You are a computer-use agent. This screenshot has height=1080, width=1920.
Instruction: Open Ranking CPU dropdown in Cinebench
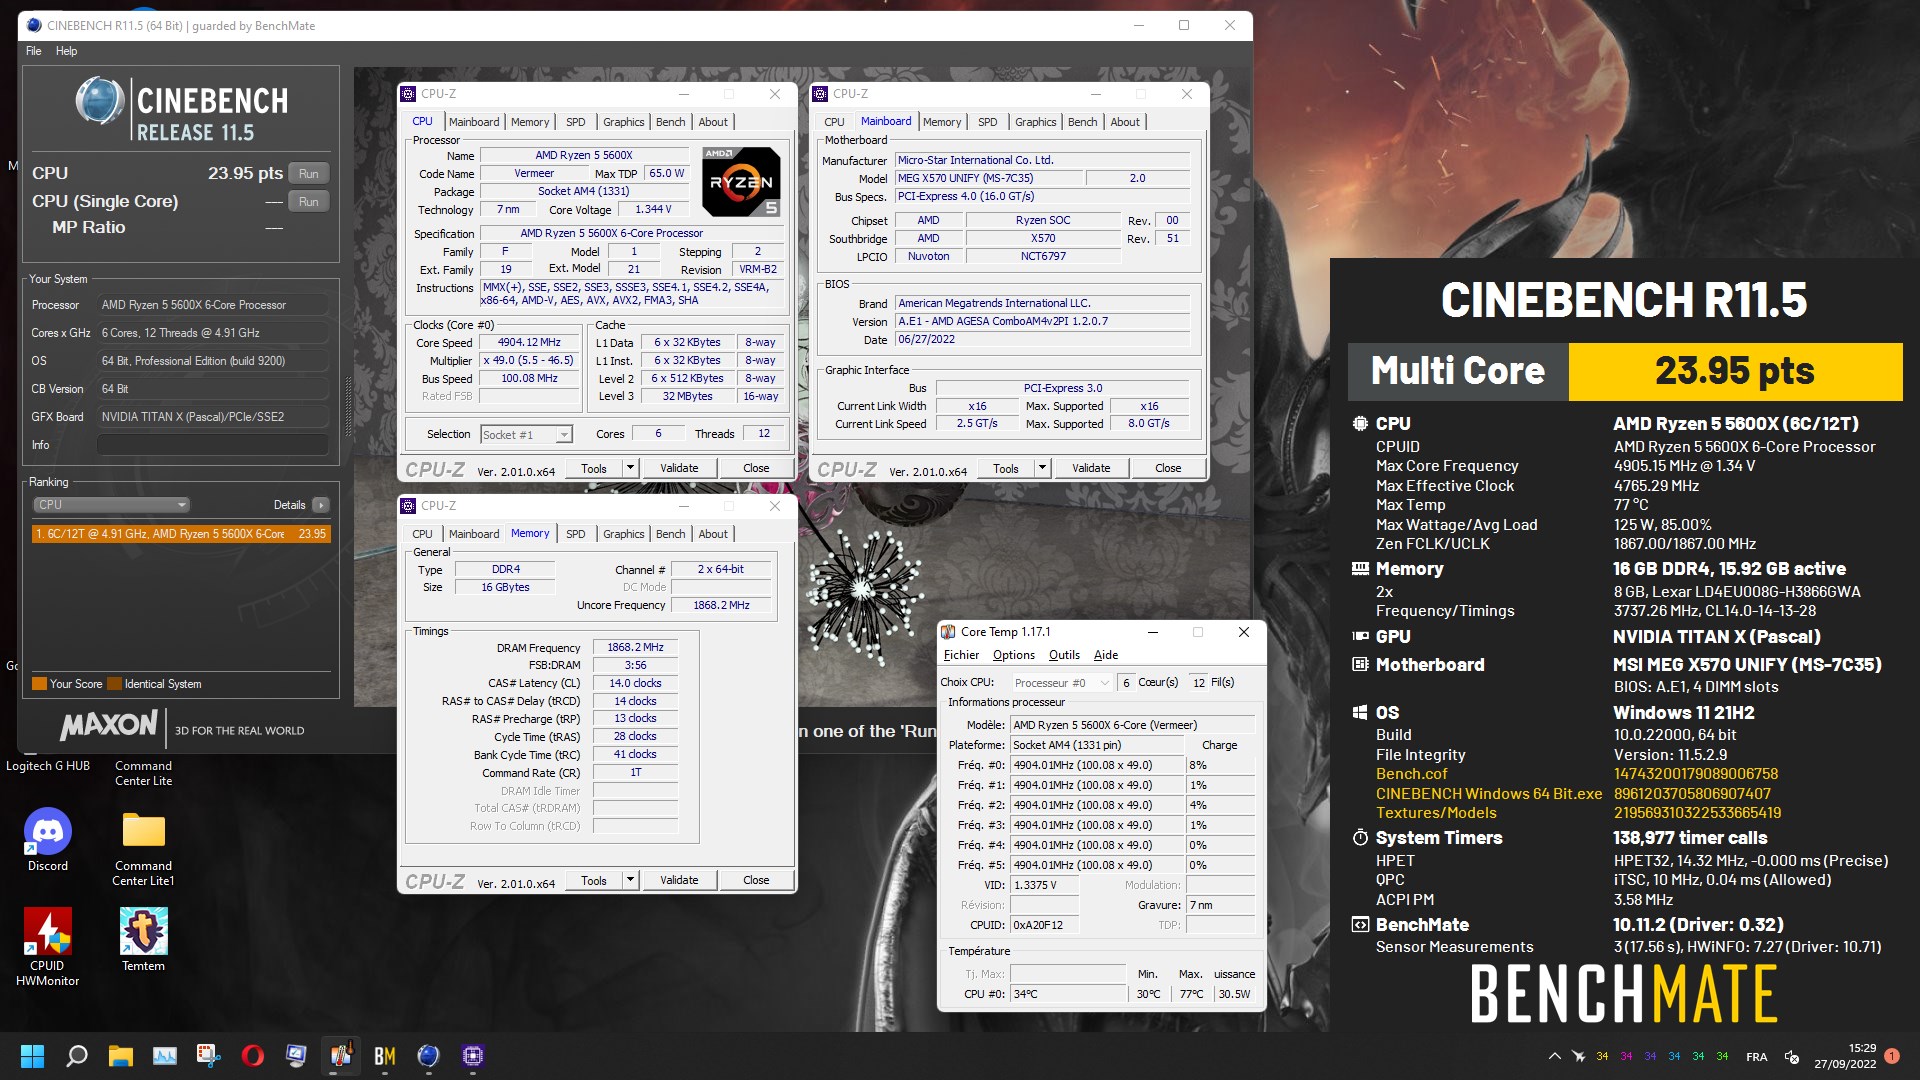pyautogui.click(x=111, y=505)
